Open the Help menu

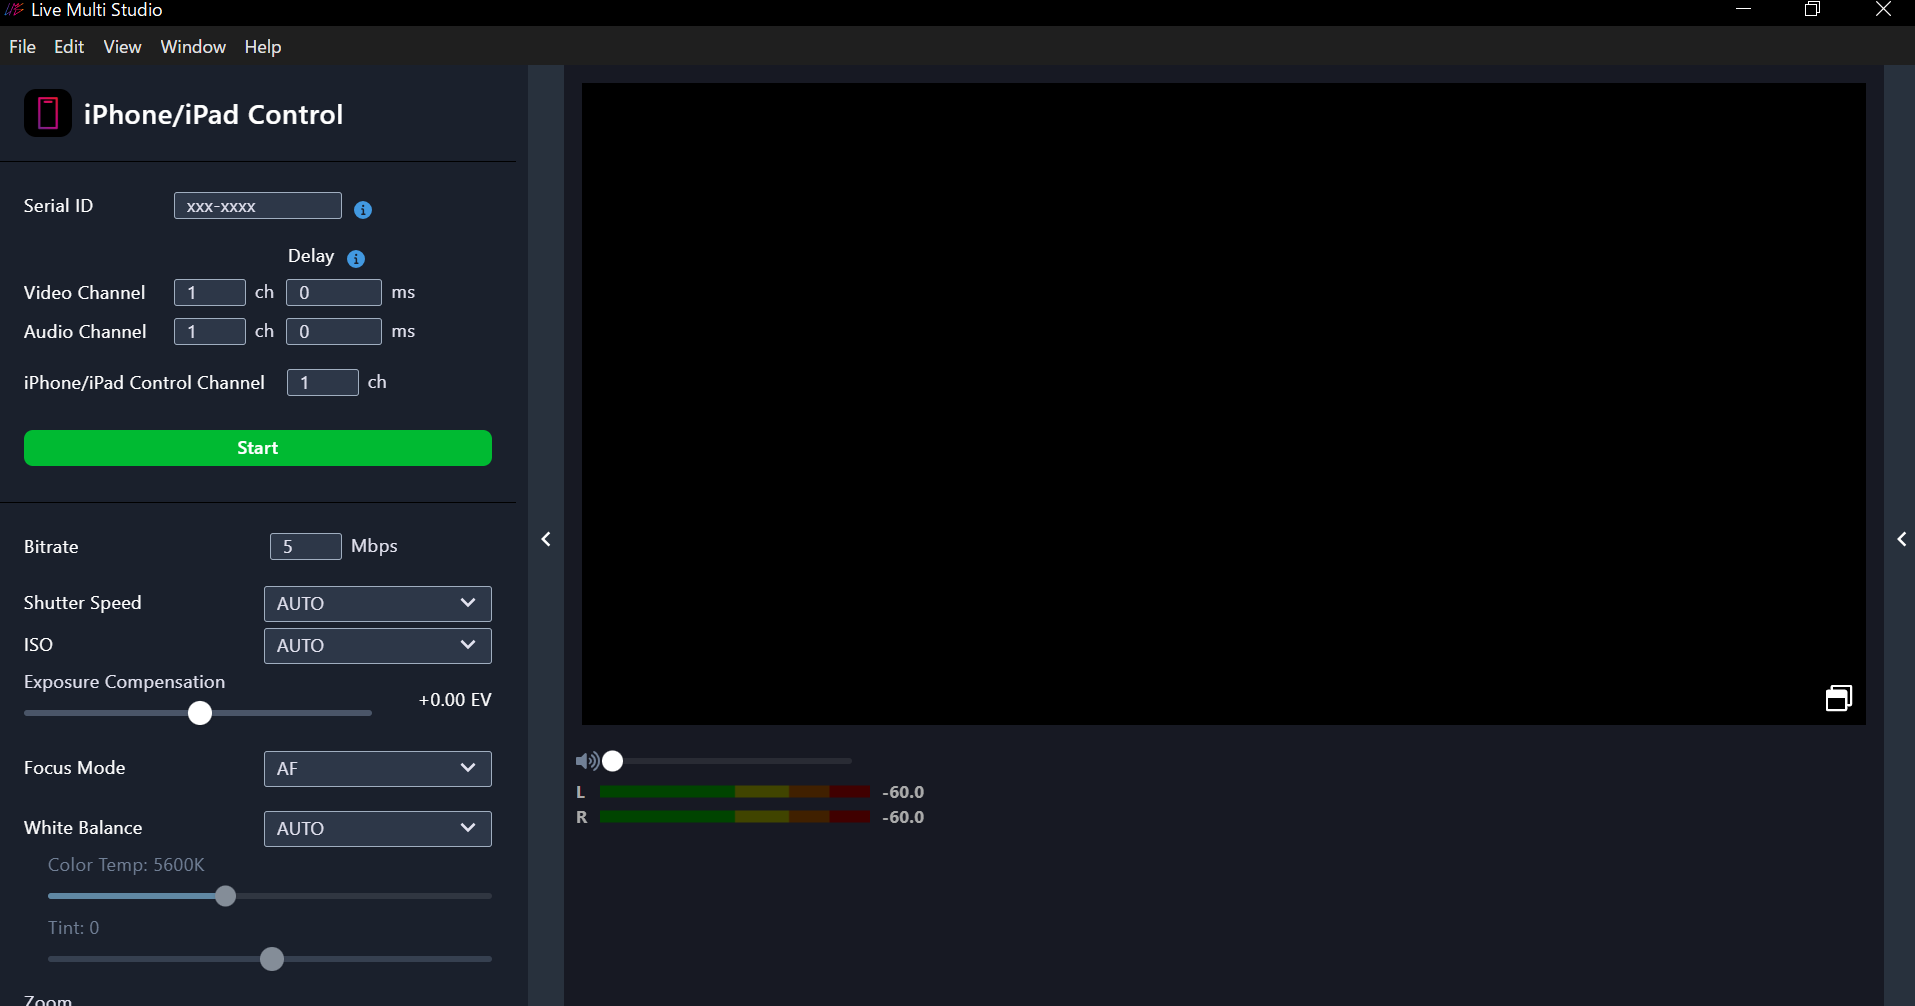(263, 47)
